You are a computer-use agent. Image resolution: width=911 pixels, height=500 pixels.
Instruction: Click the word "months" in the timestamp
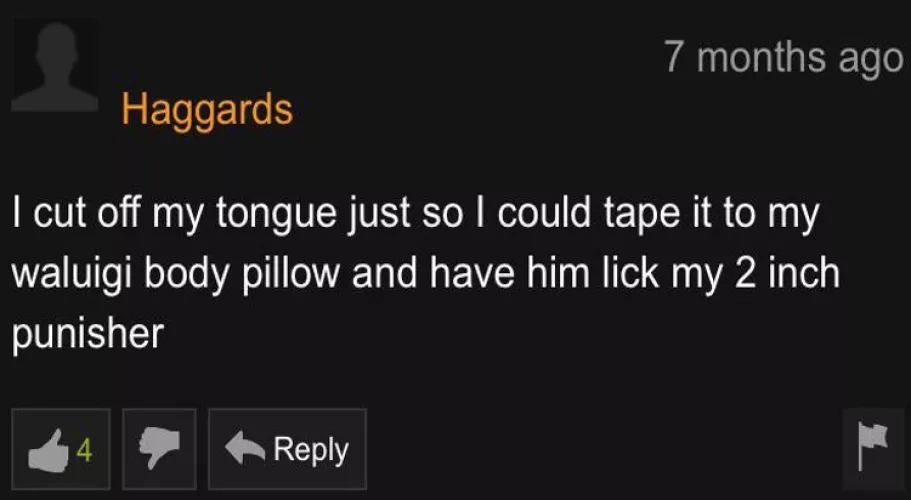click(x=761, y=56)
